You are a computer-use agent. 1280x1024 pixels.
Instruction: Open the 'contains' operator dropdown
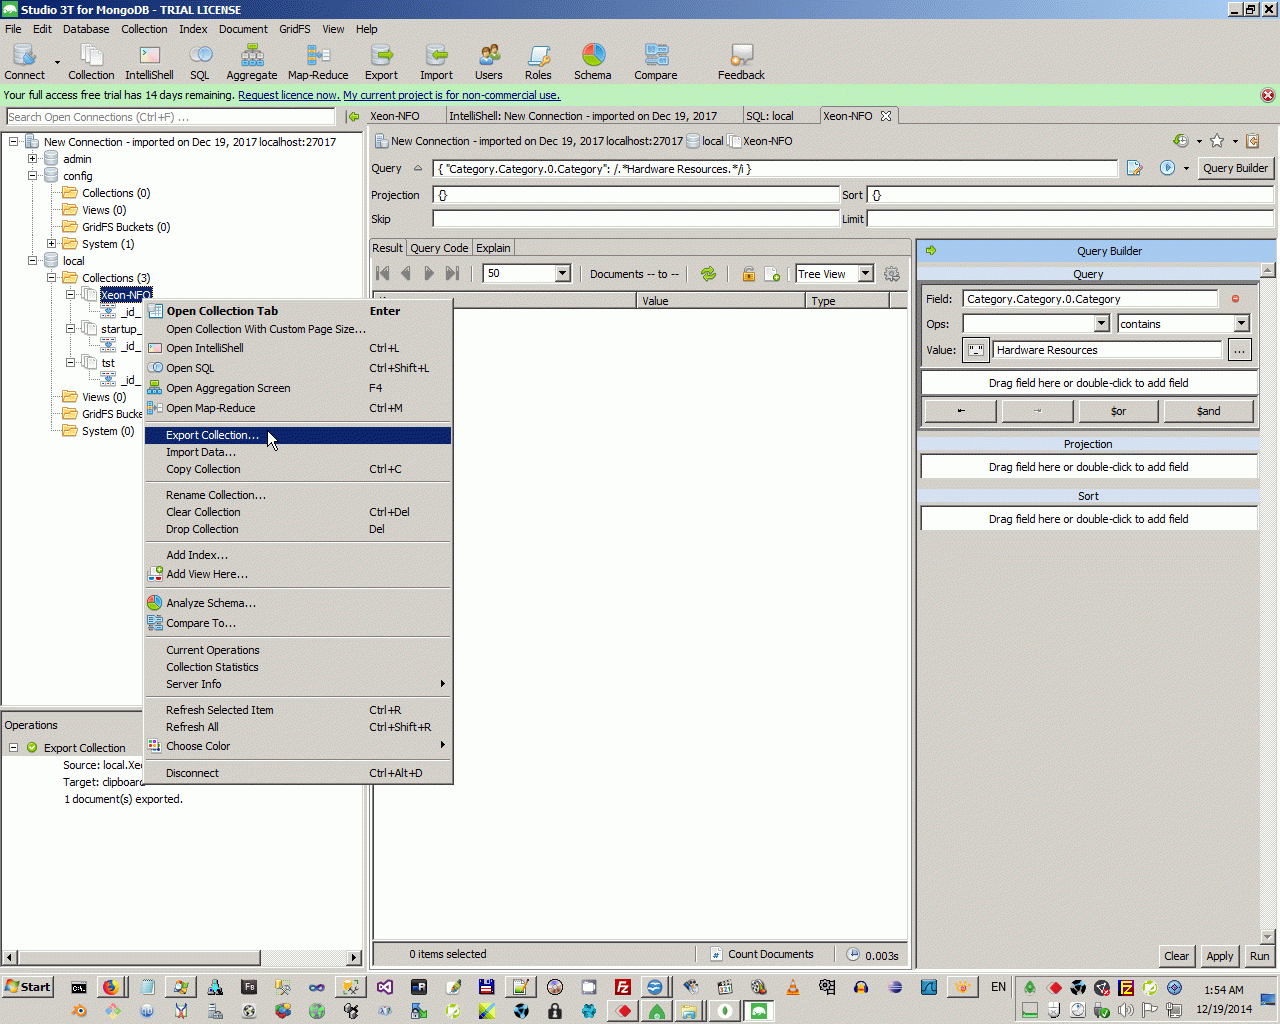pos(1241,324)
